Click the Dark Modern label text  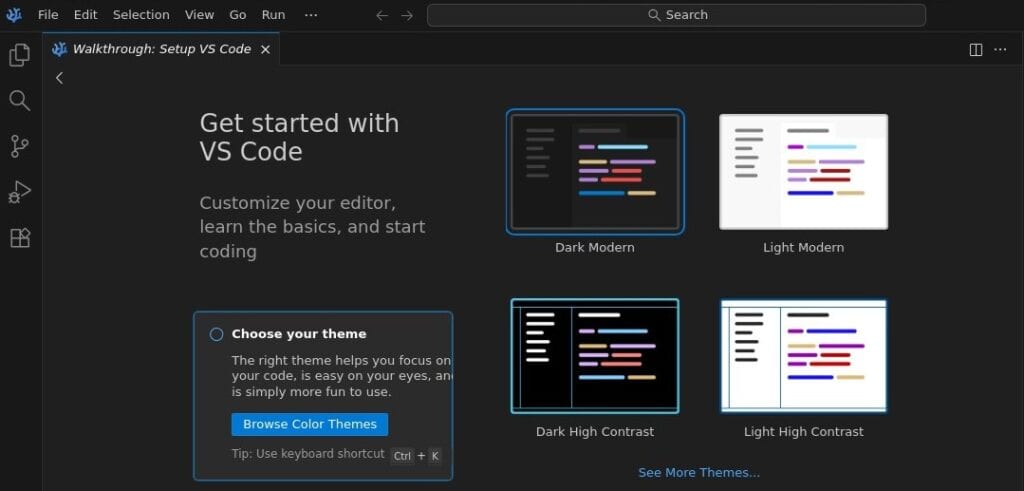coord(595,248)
